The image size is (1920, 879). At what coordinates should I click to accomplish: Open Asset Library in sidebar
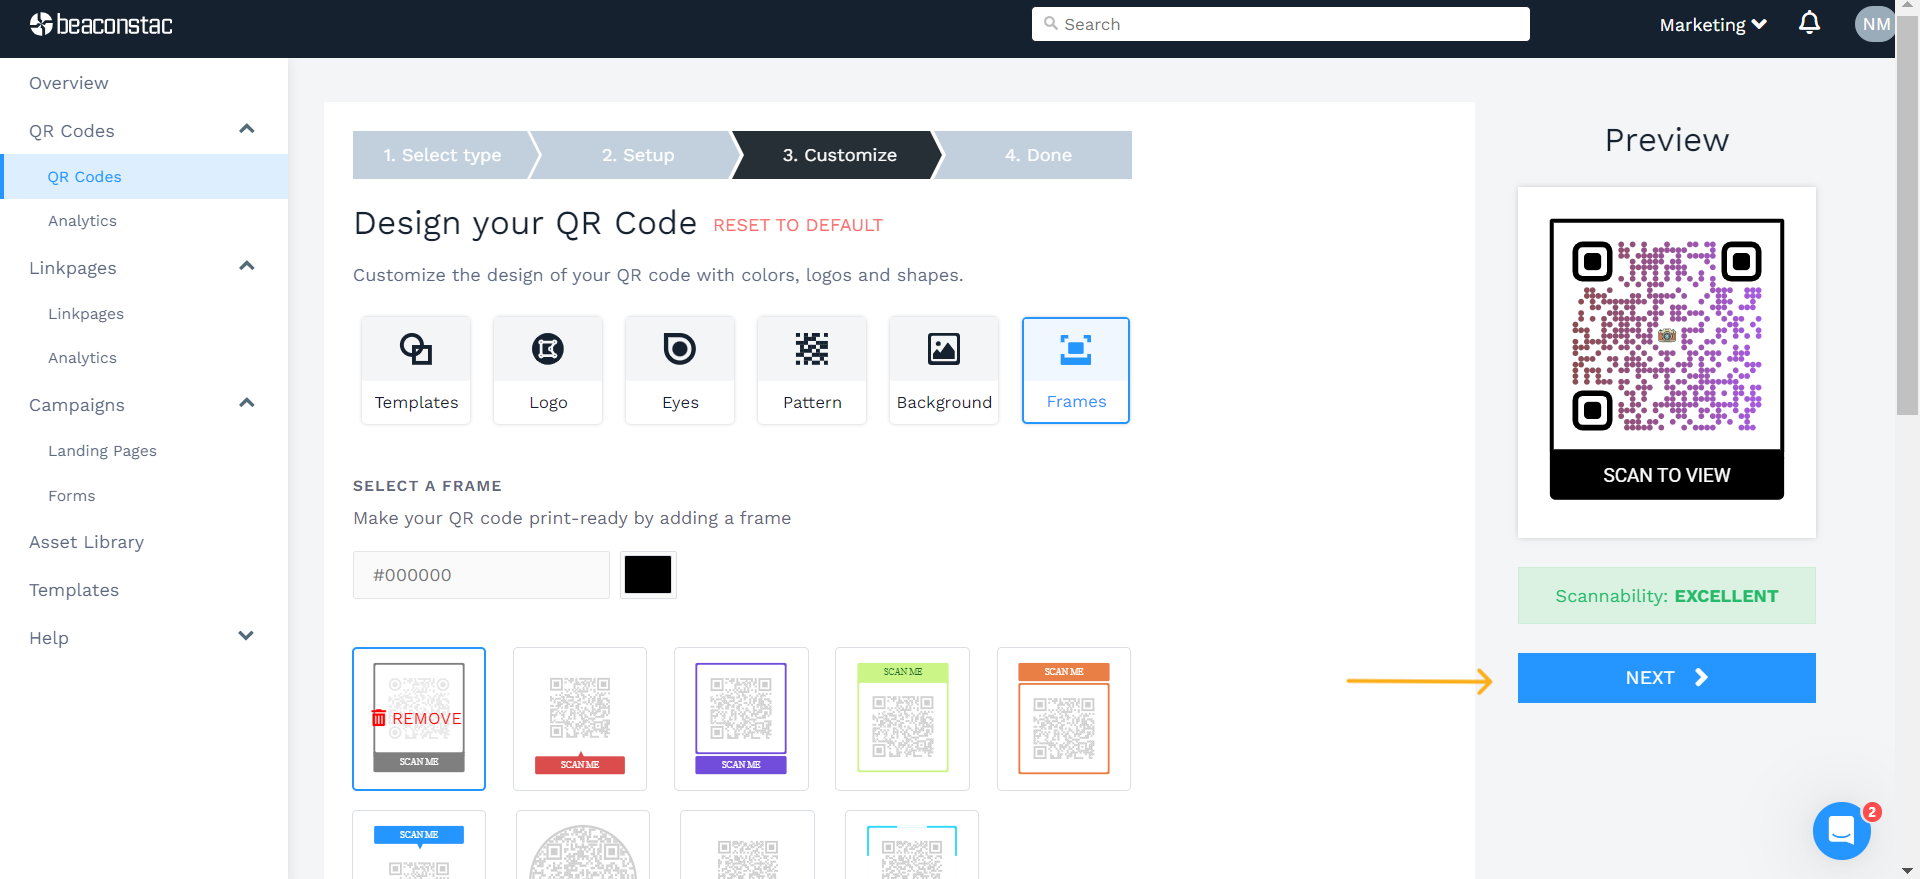pos(87,542)
